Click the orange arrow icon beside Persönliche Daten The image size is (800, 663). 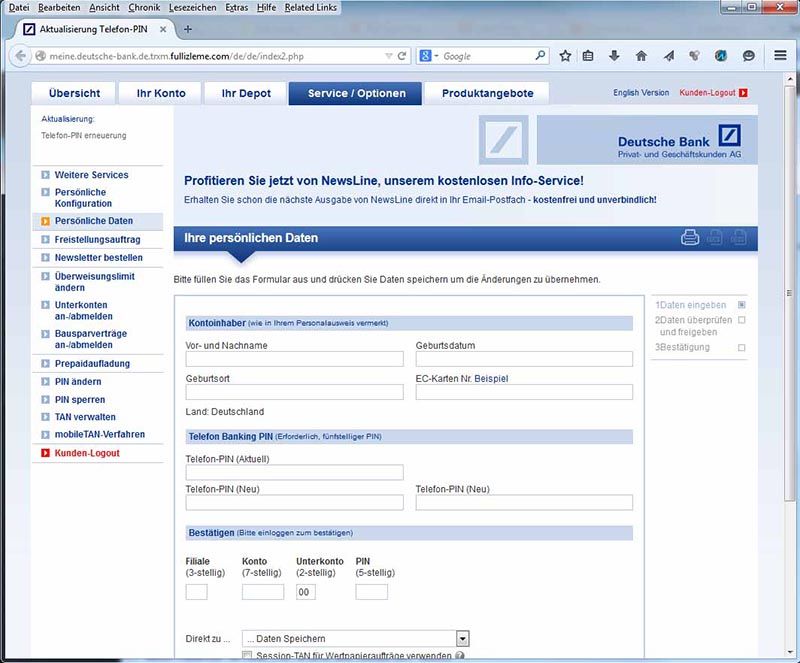[45, 221]
